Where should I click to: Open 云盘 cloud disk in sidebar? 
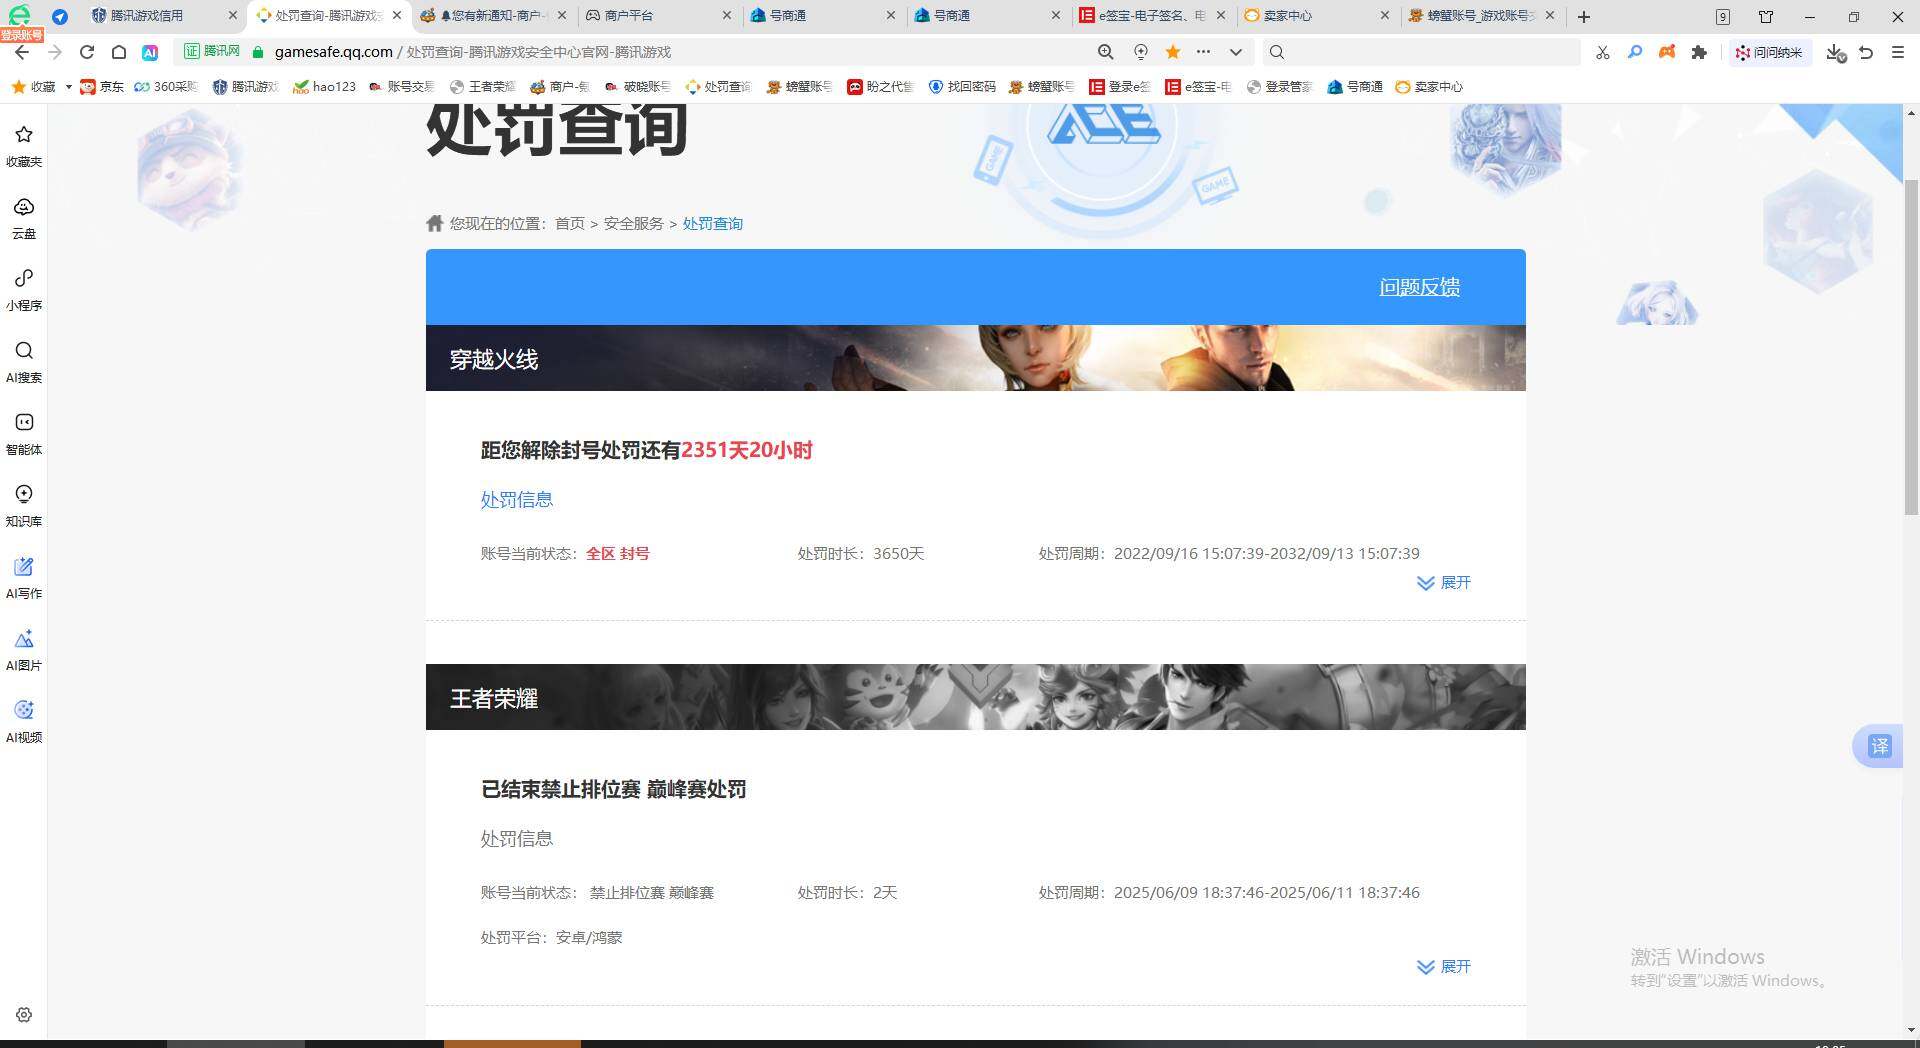23,217
